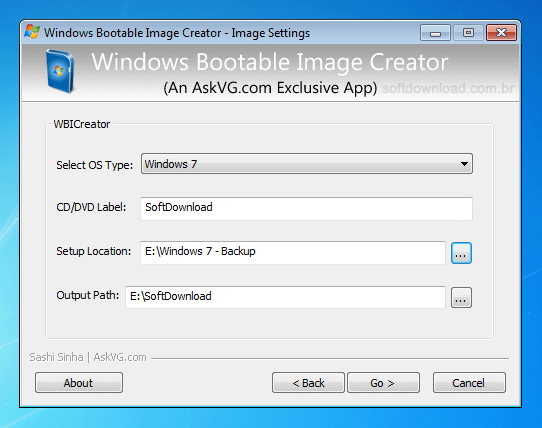Start image creation with Go button

click(x=383, y=383)
